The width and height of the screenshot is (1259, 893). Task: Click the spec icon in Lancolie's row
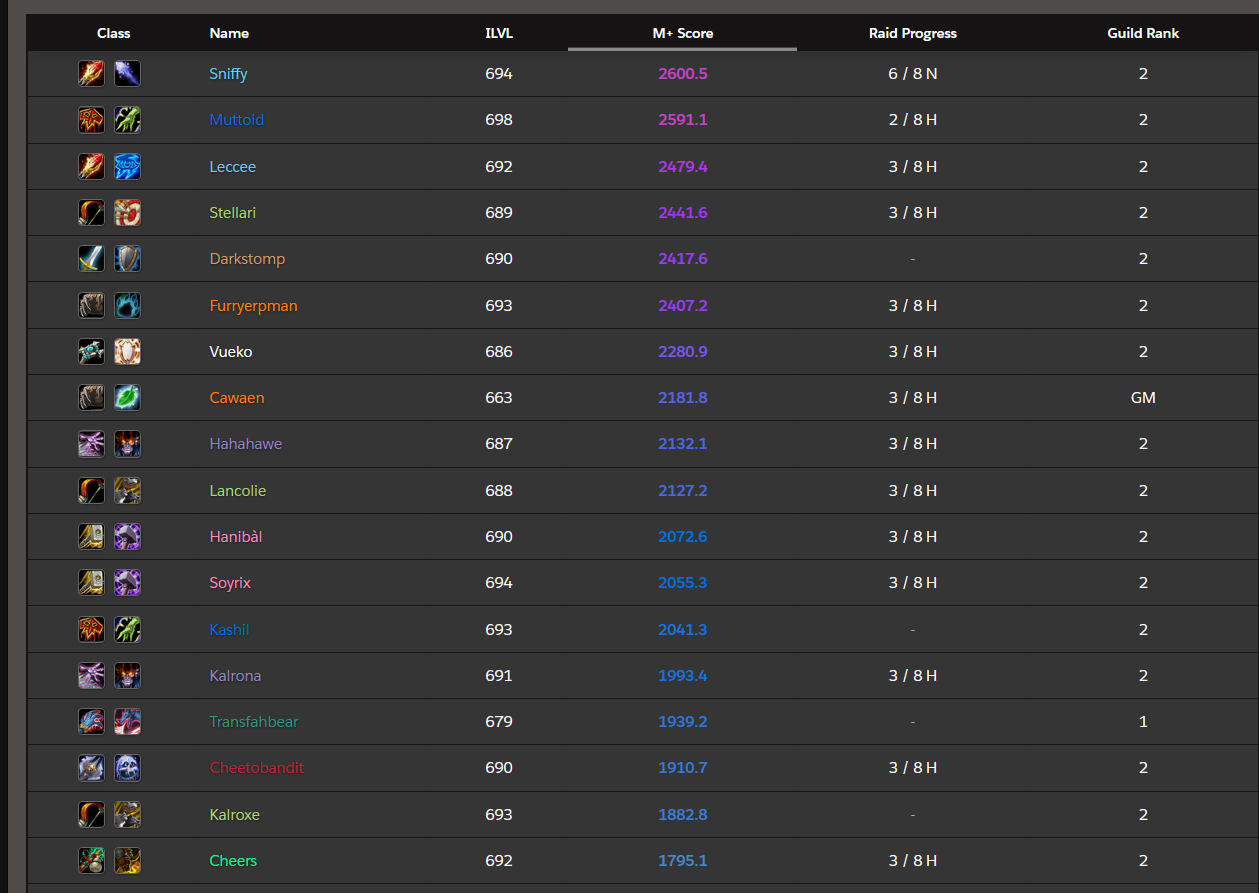127,490
